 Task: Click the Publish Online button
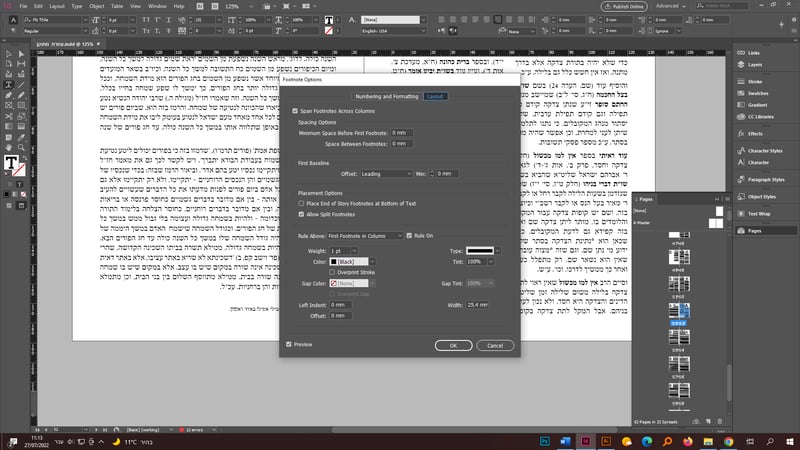624,7
